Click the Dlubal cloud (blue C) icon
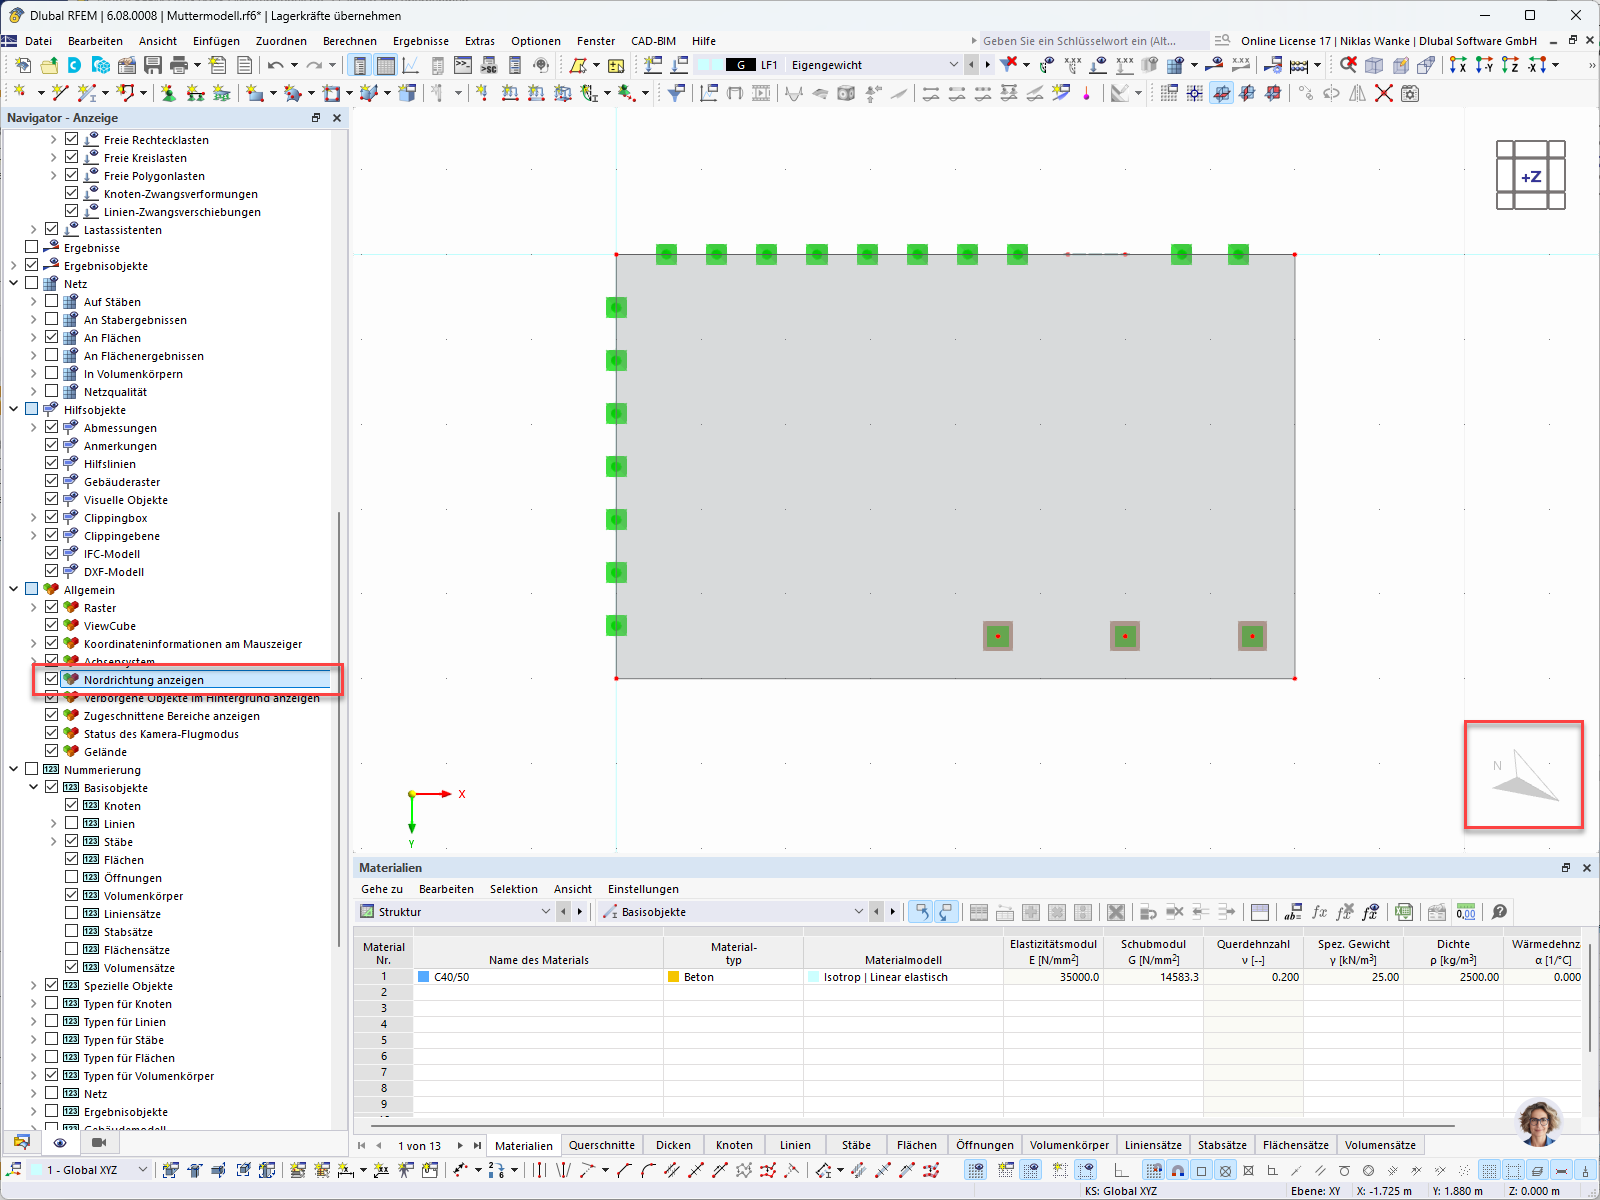 [75, 65]
